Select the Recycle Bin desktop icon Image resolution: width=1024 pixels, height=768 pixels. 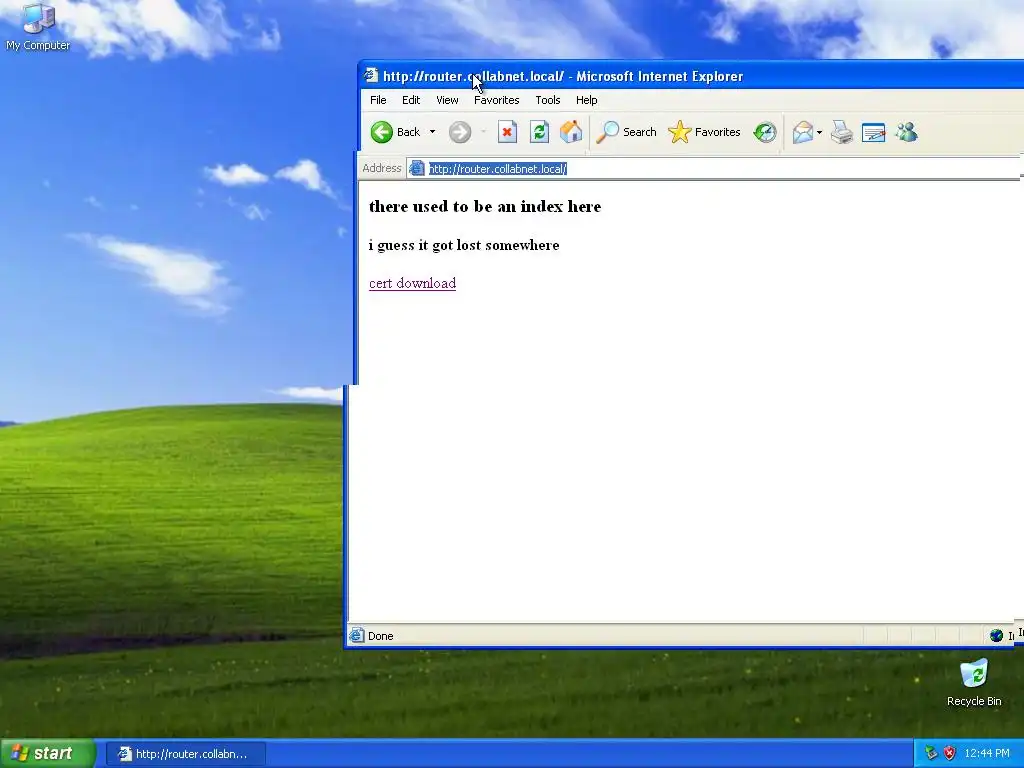point(974,682)
